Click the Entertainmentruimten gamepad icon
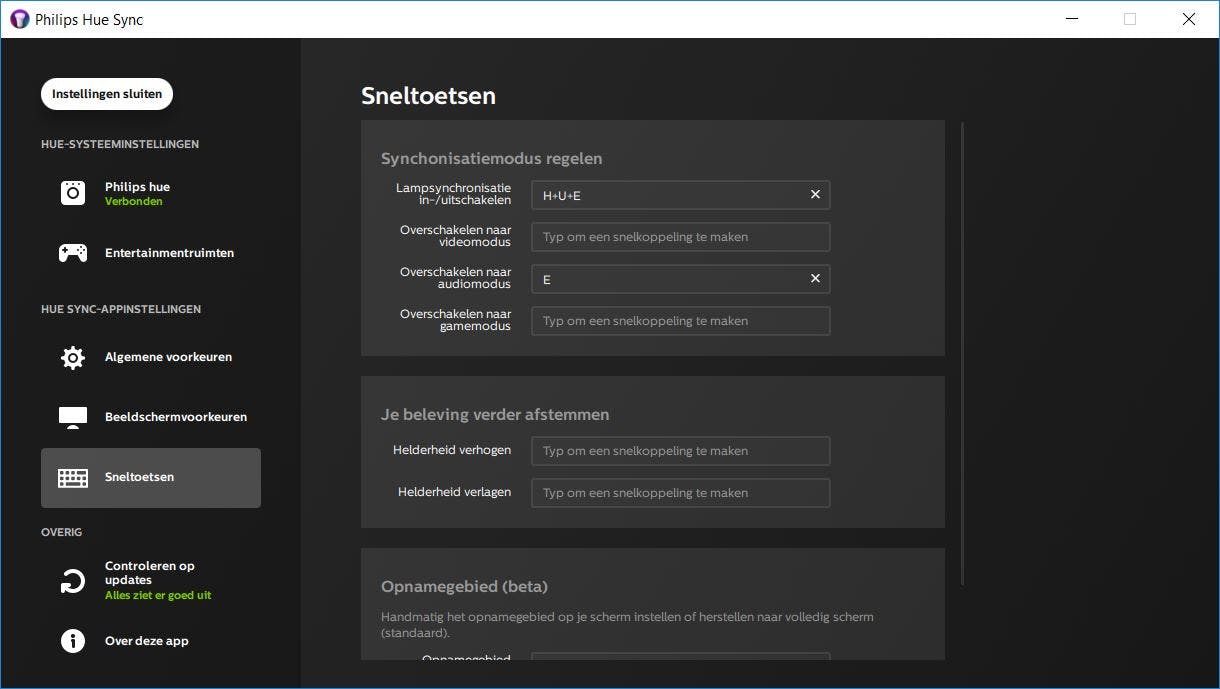Image resolution: width=1220 pixels, height=689 pixels. (73, 253)
